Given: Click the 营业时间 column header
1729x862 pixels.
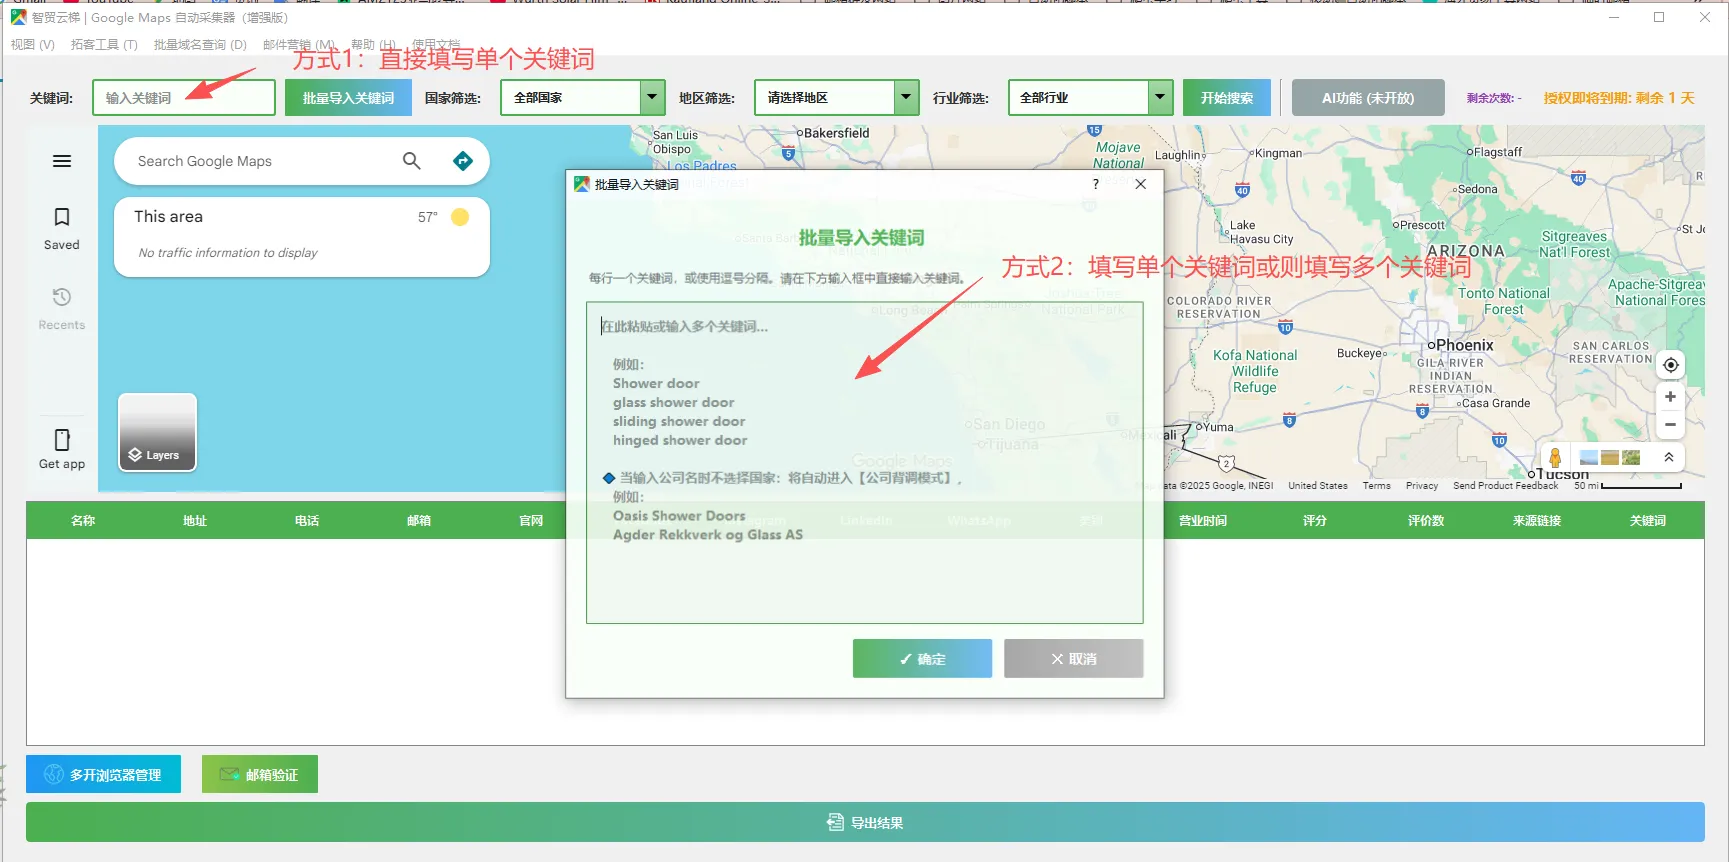Looking at the screenshot, I should tap(1203, 521).
